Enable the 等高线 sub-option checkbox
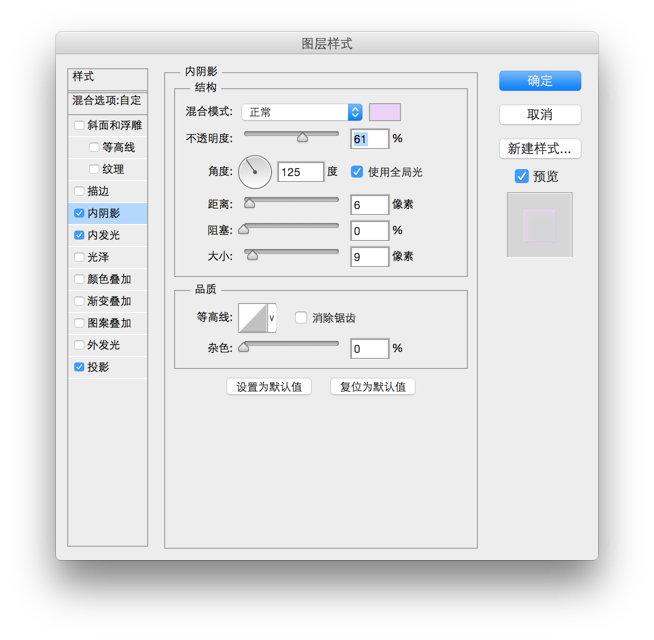This screenshot has height=640, width=654. click(x=94, y=147)
